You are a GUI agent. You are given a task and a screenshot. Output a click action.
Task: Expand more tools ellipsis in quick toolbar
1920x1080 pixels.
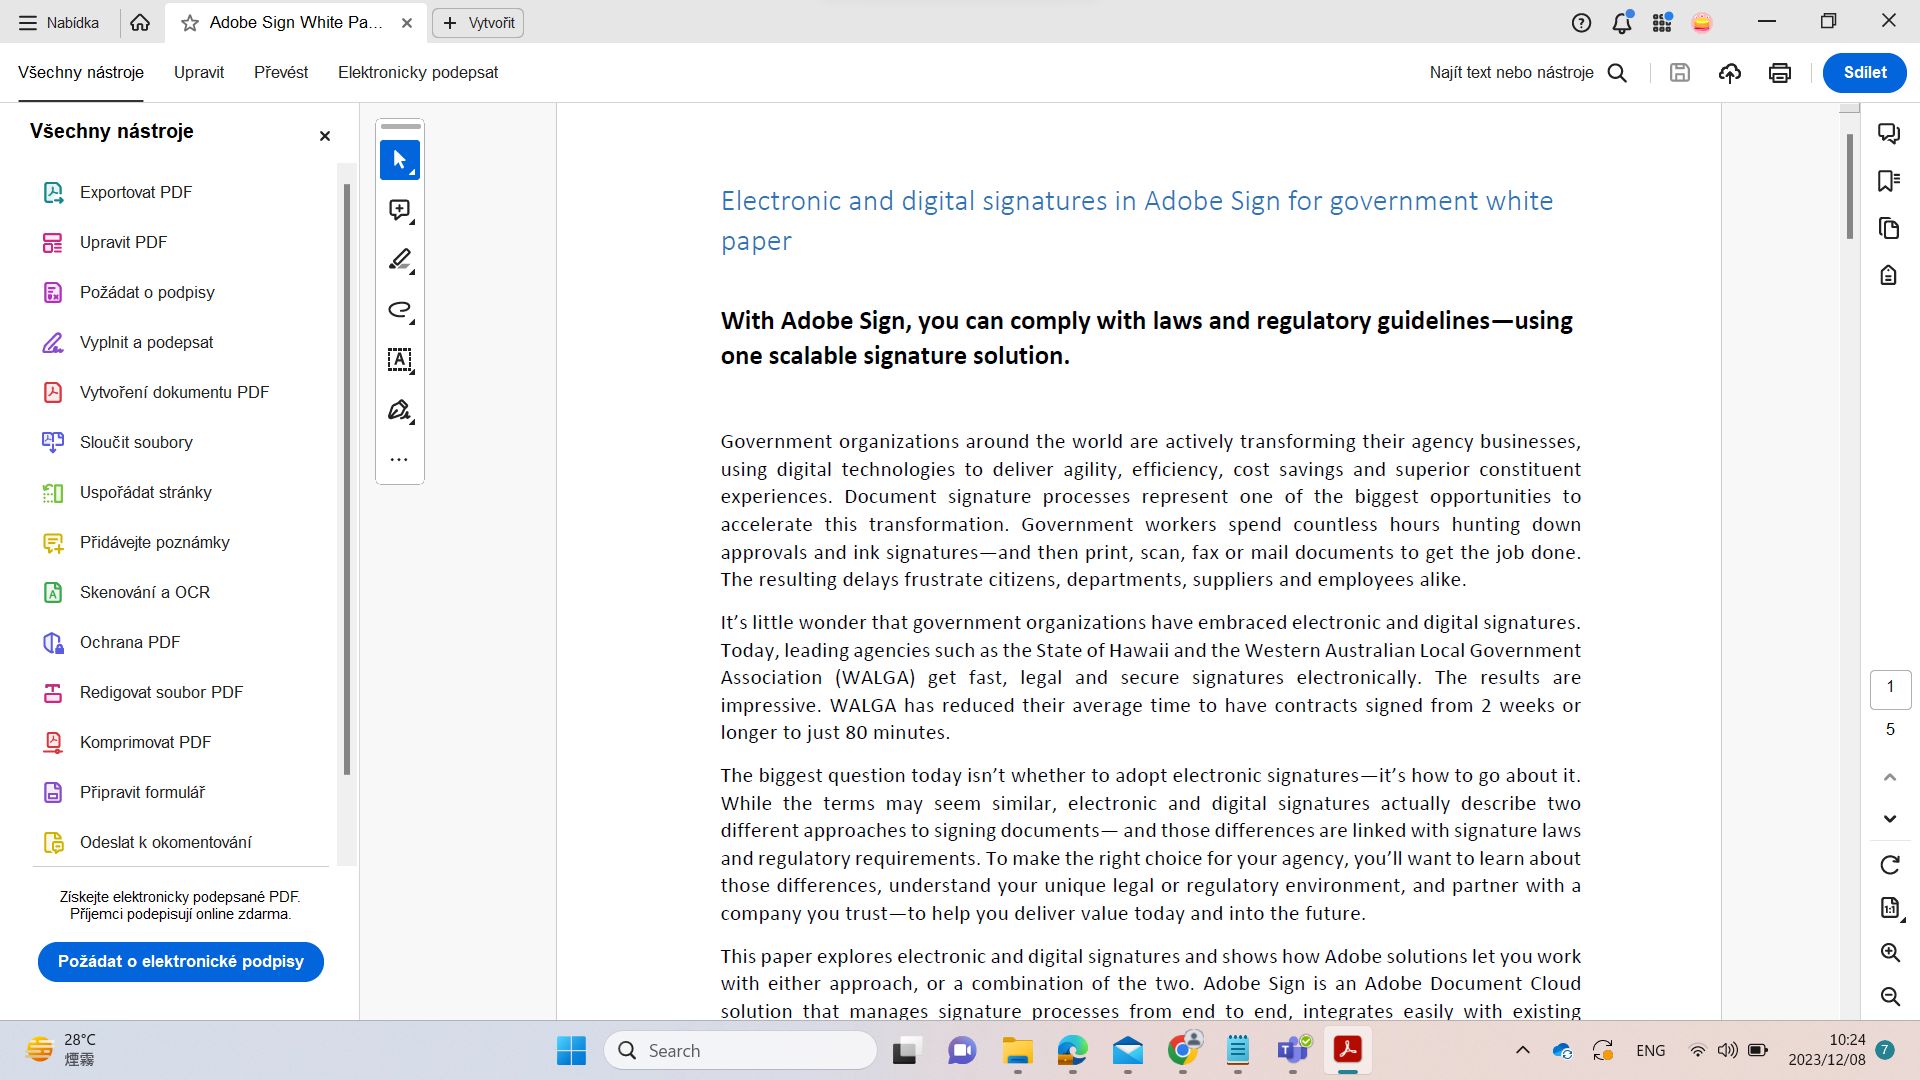(399, 460)
